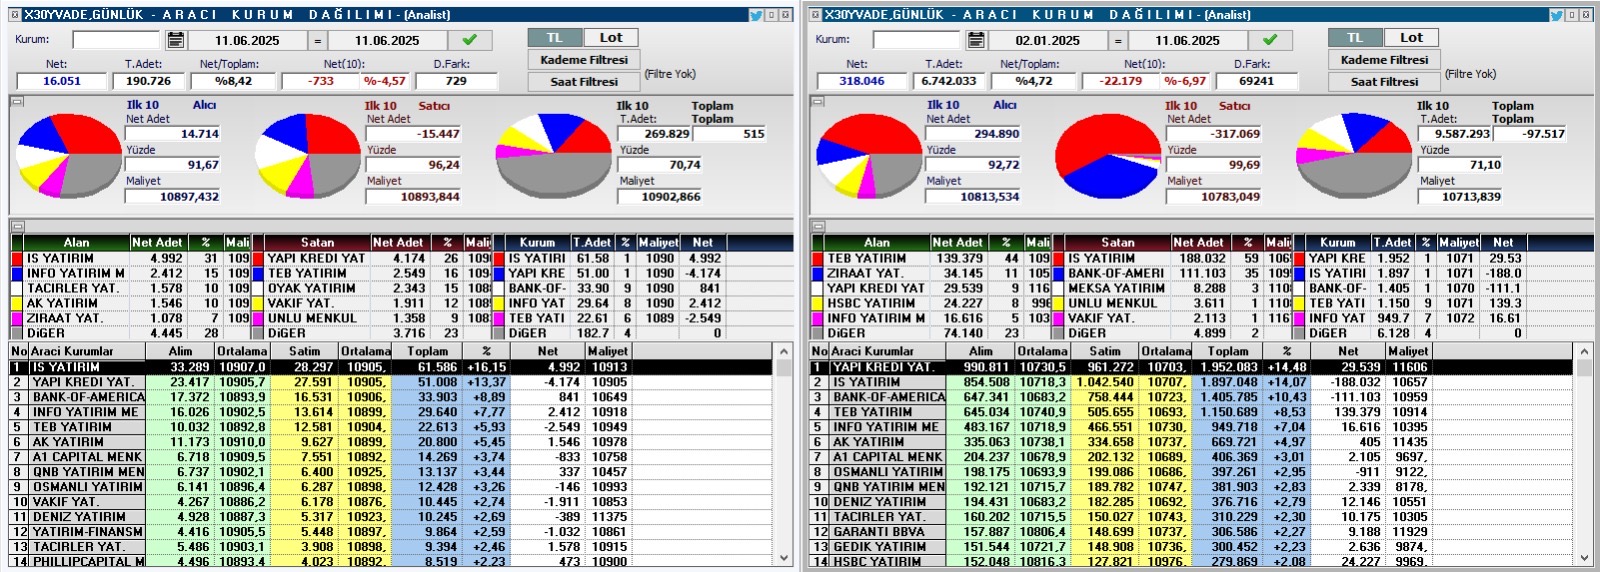Open system menu icon of the left window title bar
The height and width of the screenshot is (572, 1600).
click(x=14, y=15)
